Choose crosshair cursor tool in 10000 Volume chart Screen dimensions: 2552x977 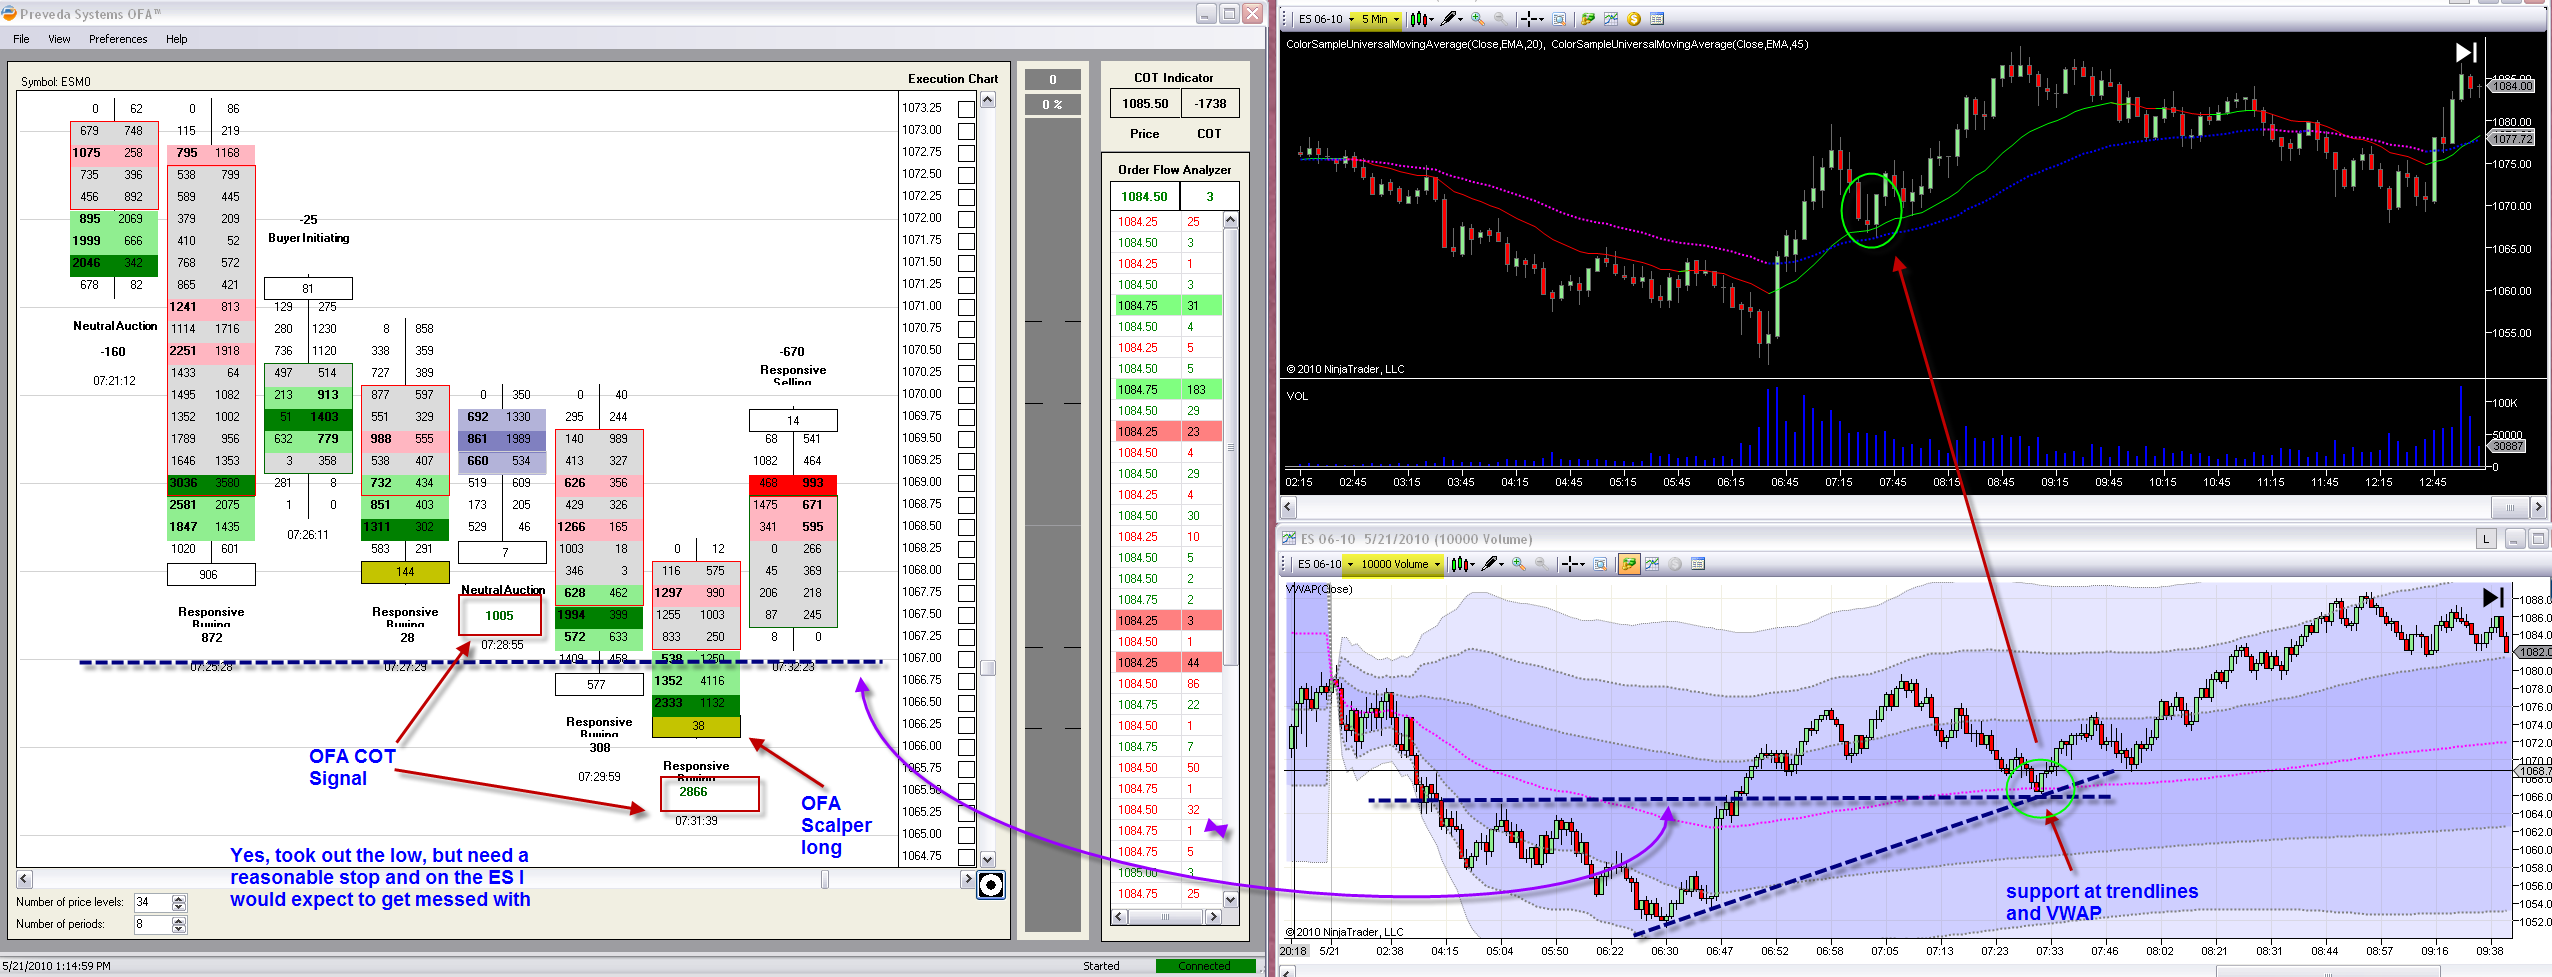(1571, 564)
